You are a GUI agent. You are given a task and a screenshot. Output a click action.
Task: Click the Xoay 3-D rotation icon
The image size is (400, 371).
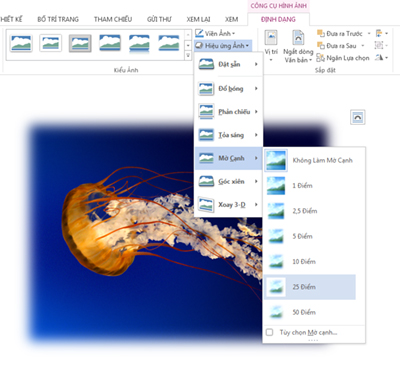tap(206, 204)
